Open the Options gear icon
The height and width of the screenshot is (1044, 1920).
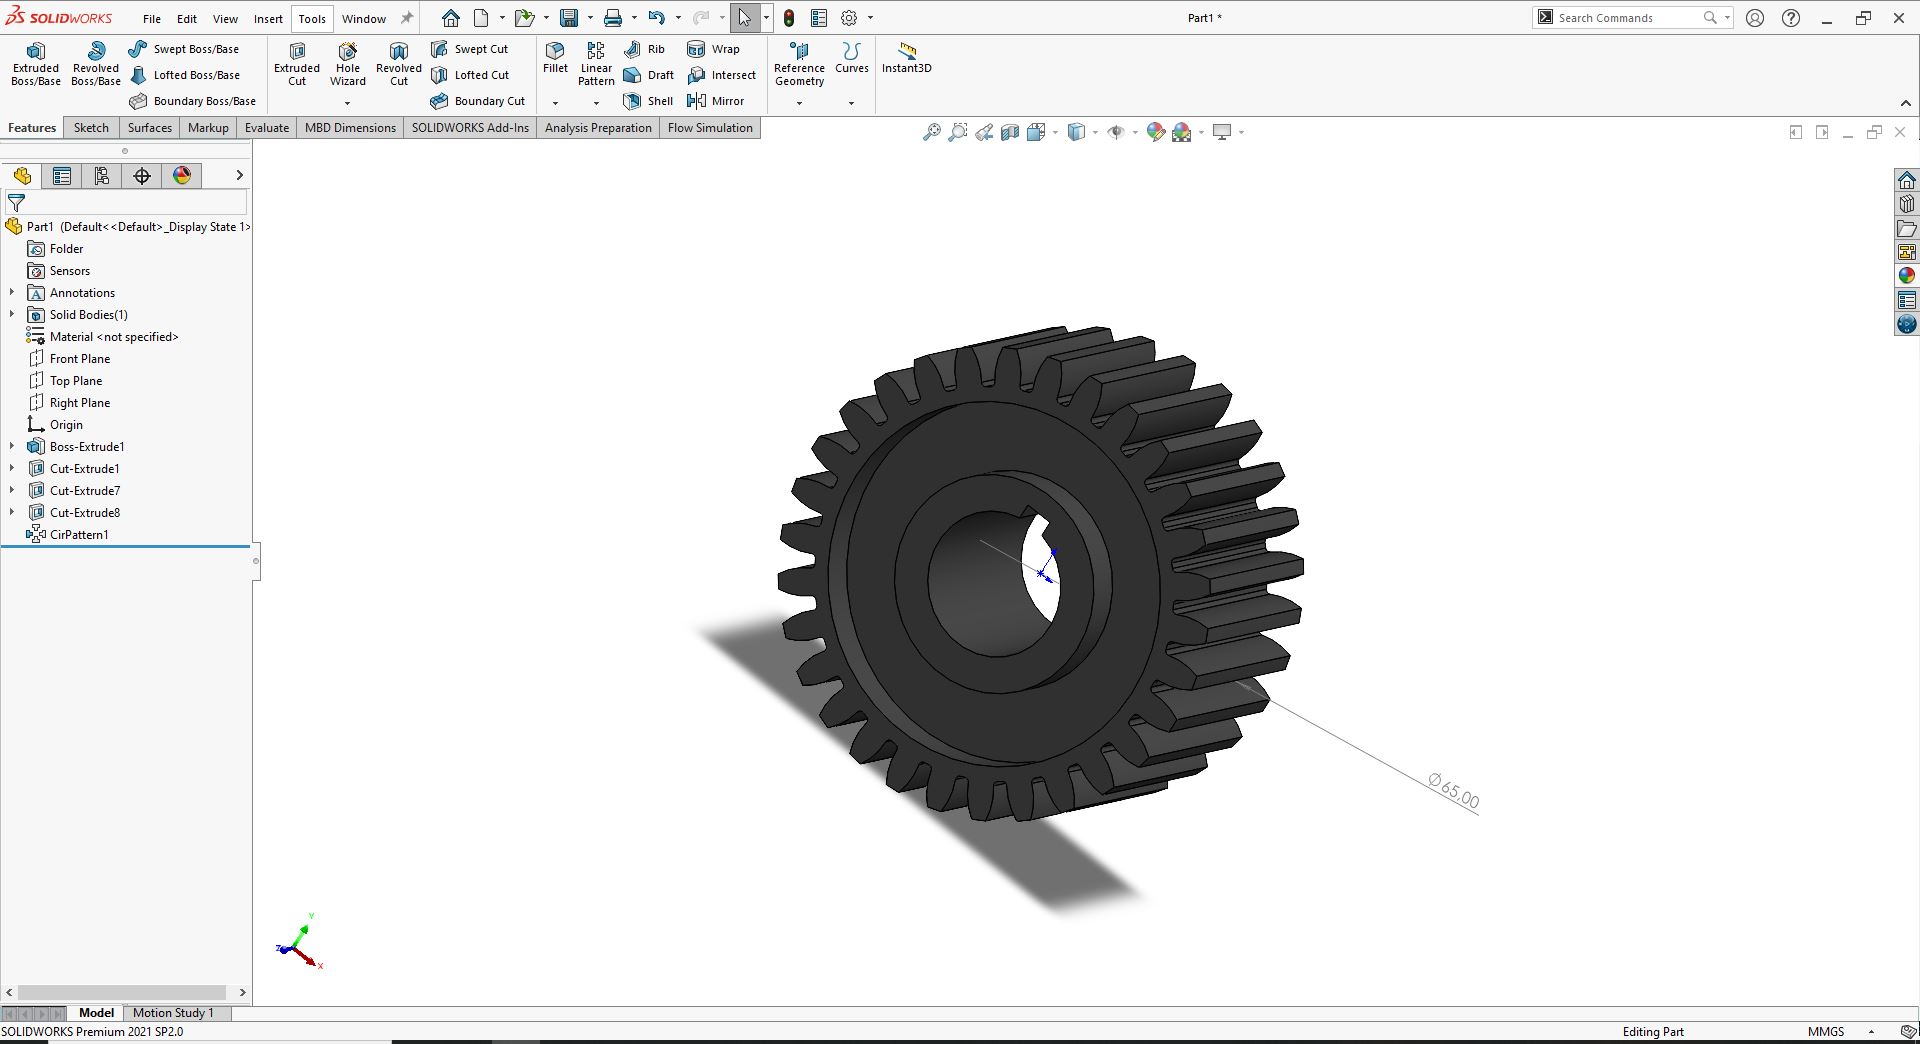pyautogui.click(x=849, y=18)
